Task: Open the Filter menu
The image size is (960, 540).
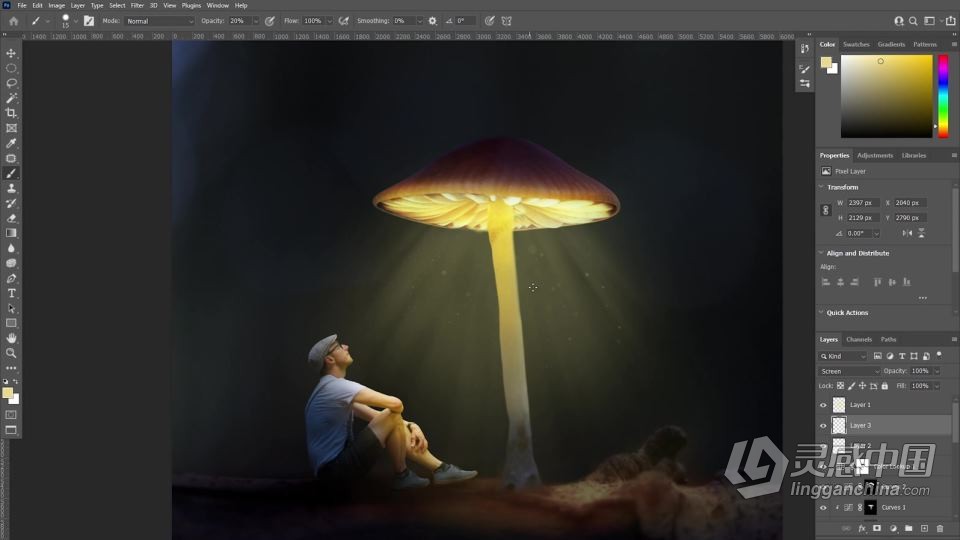Action: click(137, 6)
